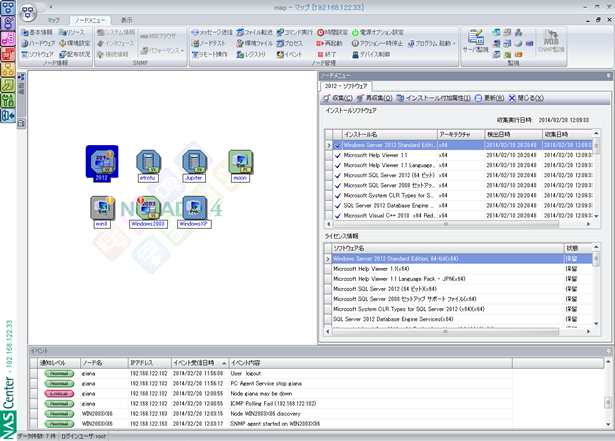Switch to the ノードメニュー ribbon tab
This screenshot has height=441, width=615.
click(x=90, y=20)
